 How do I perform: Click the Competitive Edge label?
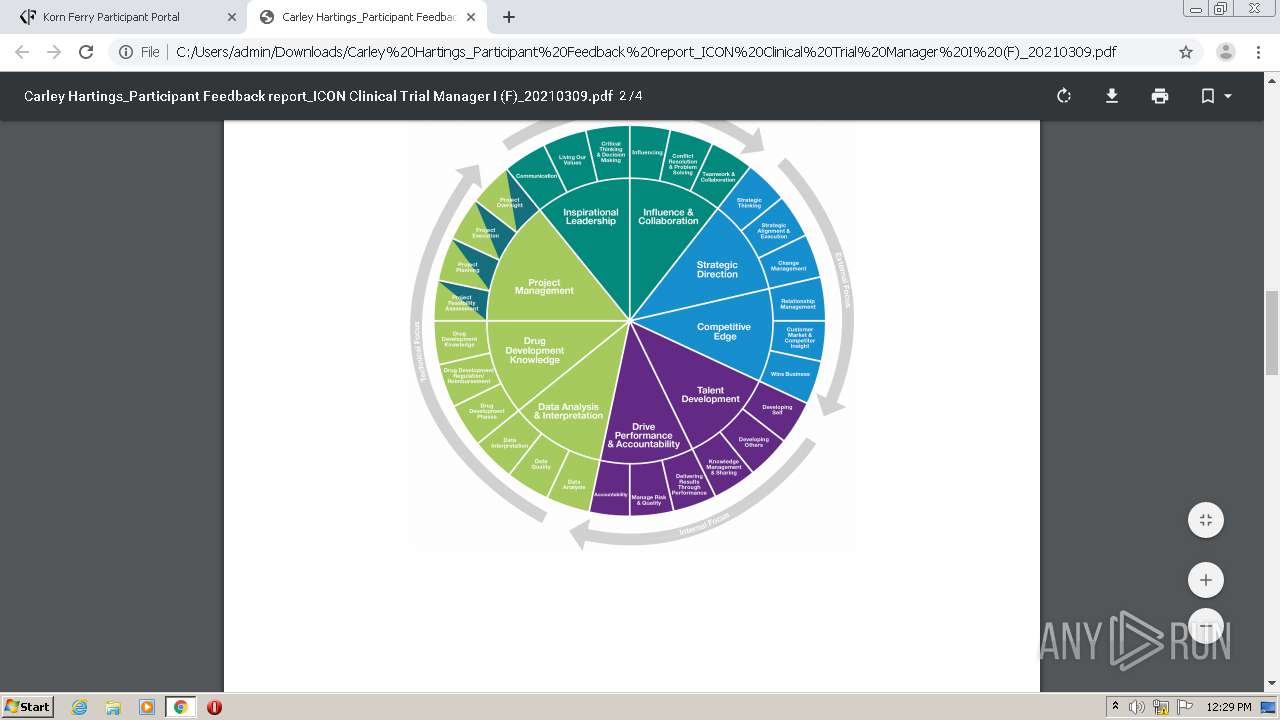pos(724,332)
